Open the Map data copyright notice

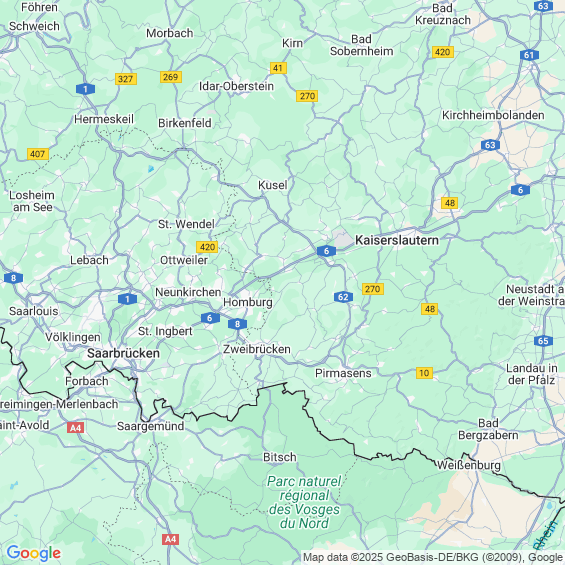coord(433,557)
